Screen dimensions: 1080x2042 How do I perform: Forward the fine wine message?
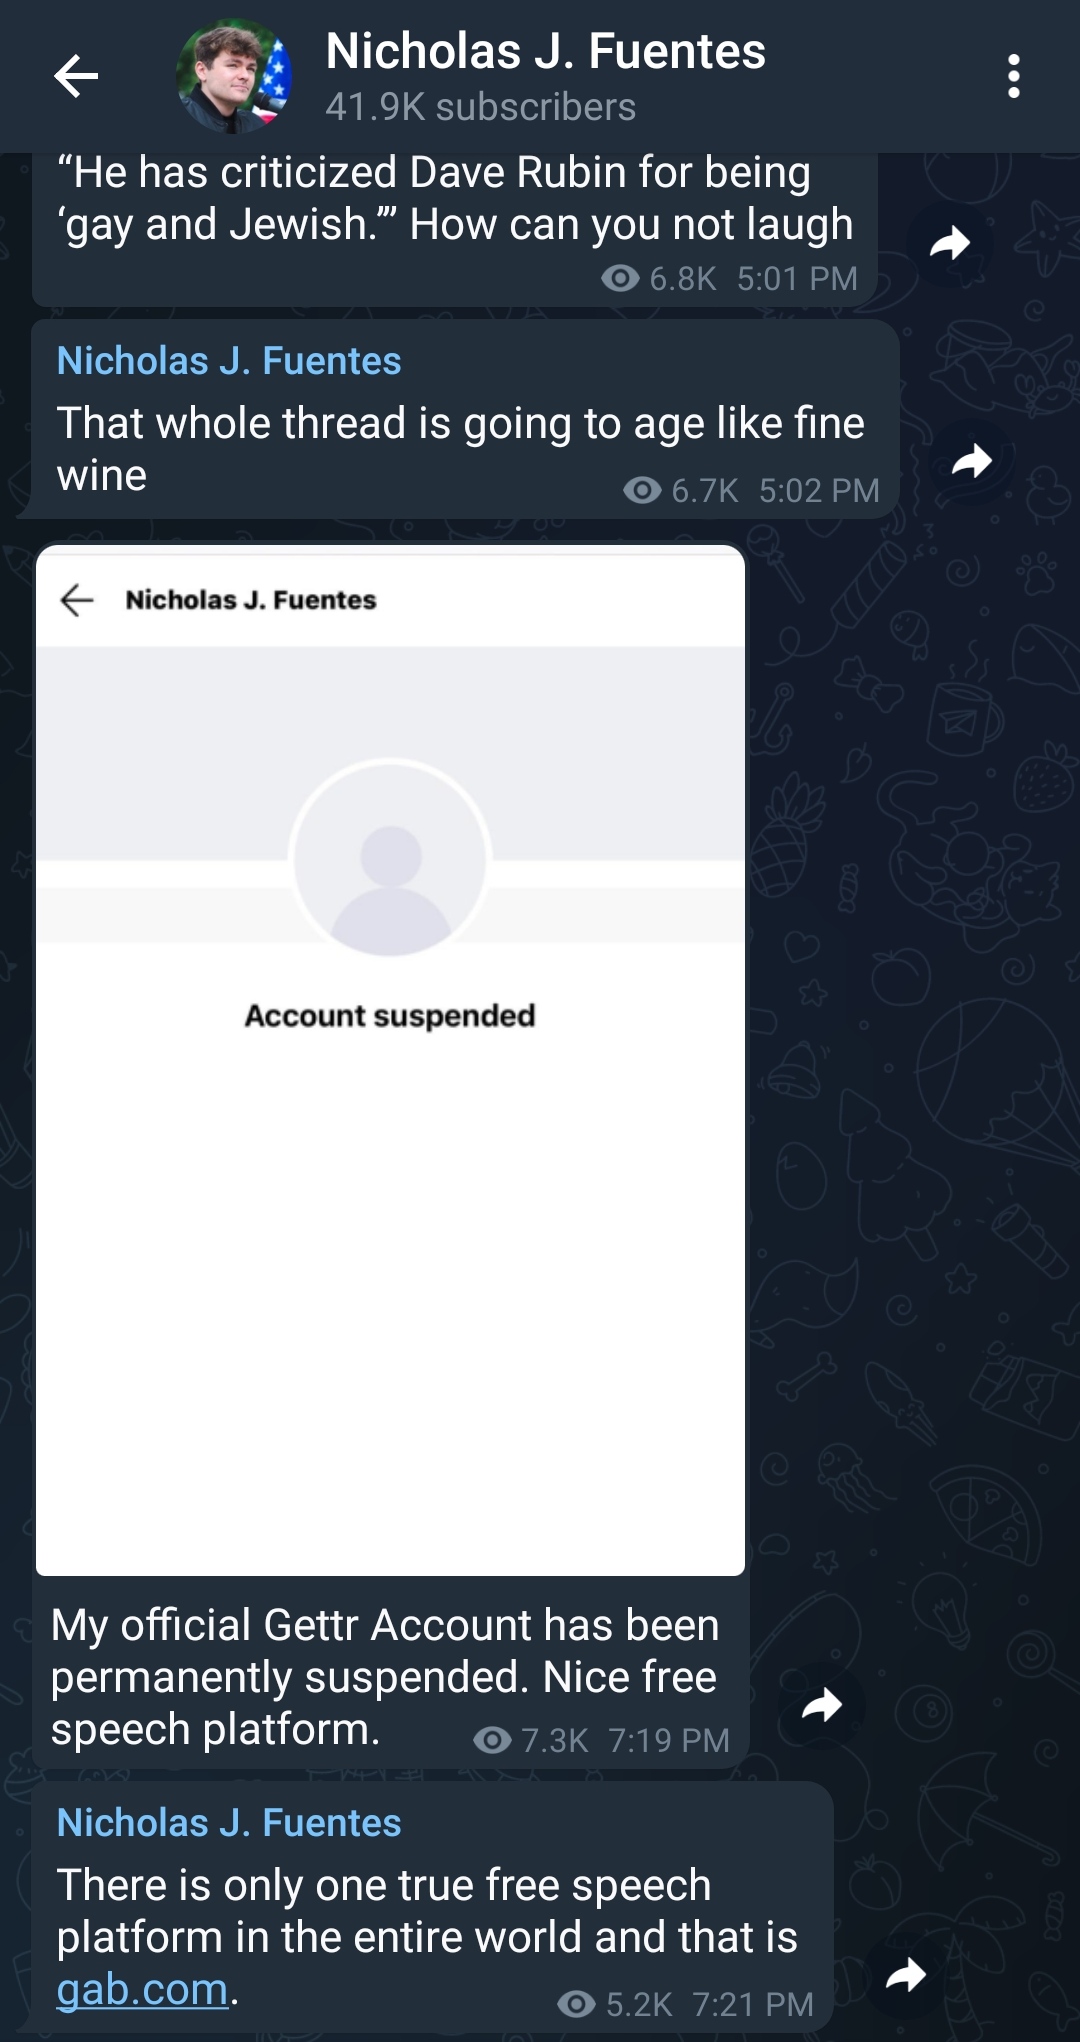(971, 461)
